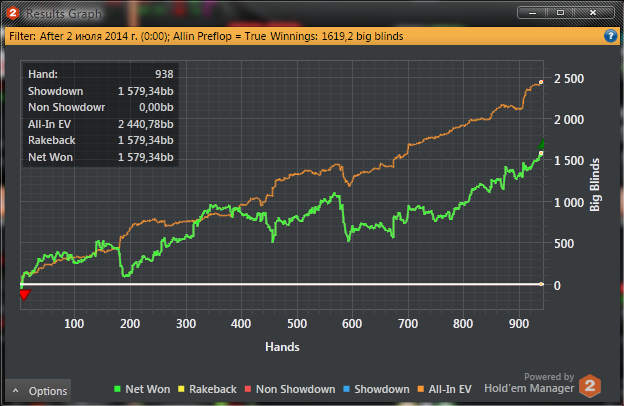The height and width of the screenshot is (406, 624).
Task: Click the Results Graph app icon in title bar
Action: [13, 13]
